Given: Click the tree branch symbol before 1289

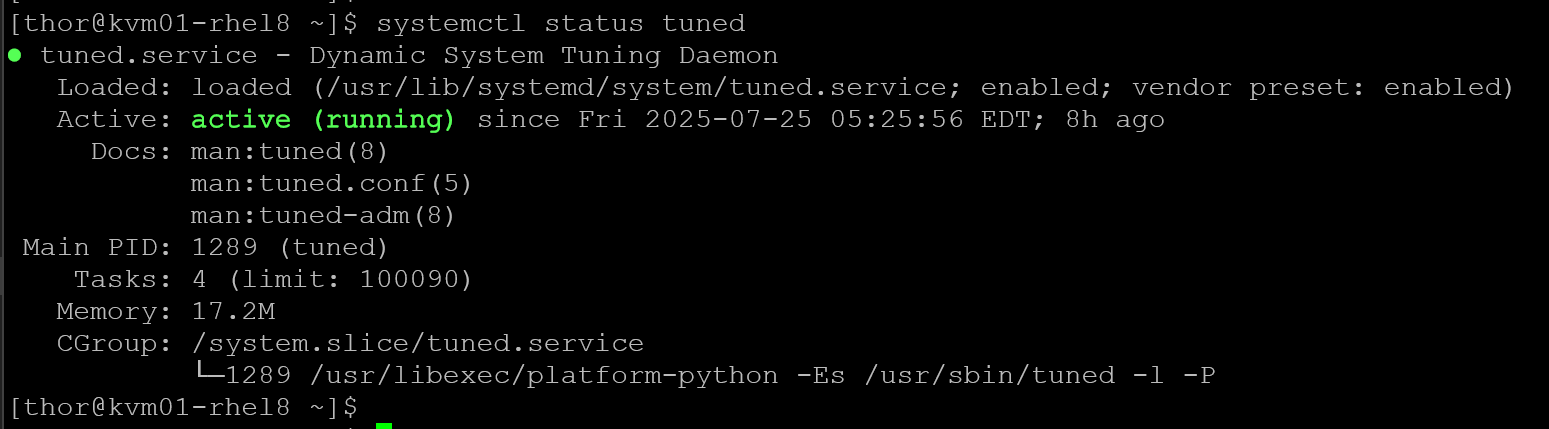Looking at the screenshot, I should [x=207, y=376].
